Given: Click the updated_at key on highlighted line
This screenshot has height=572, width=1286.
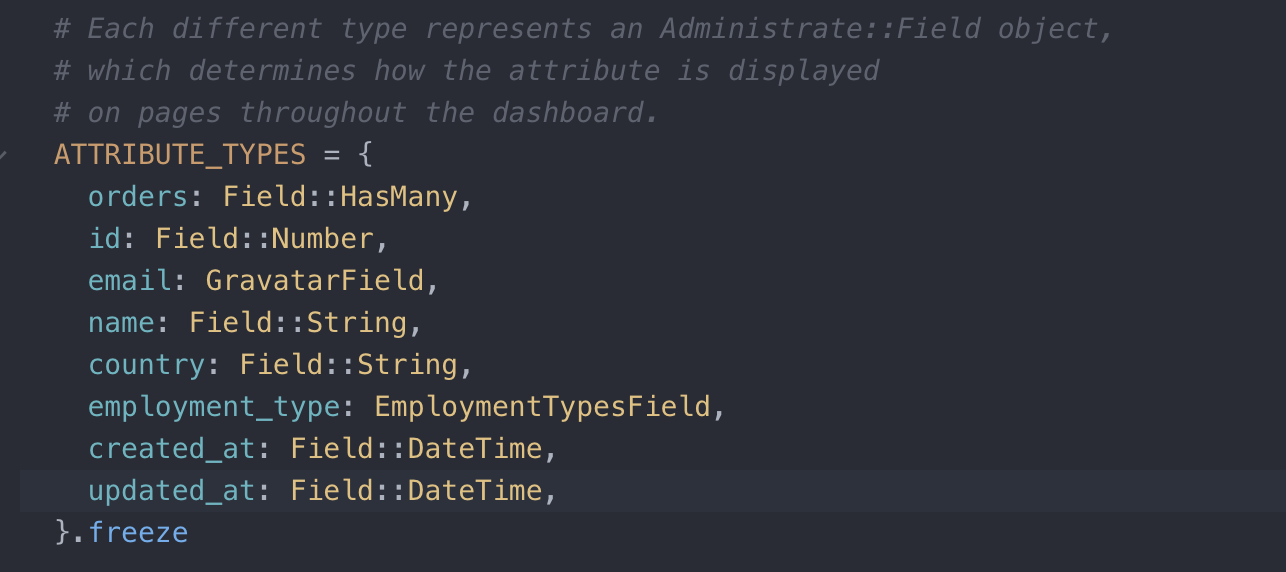Looking at the screenshot, I should [x=172, y=491].
